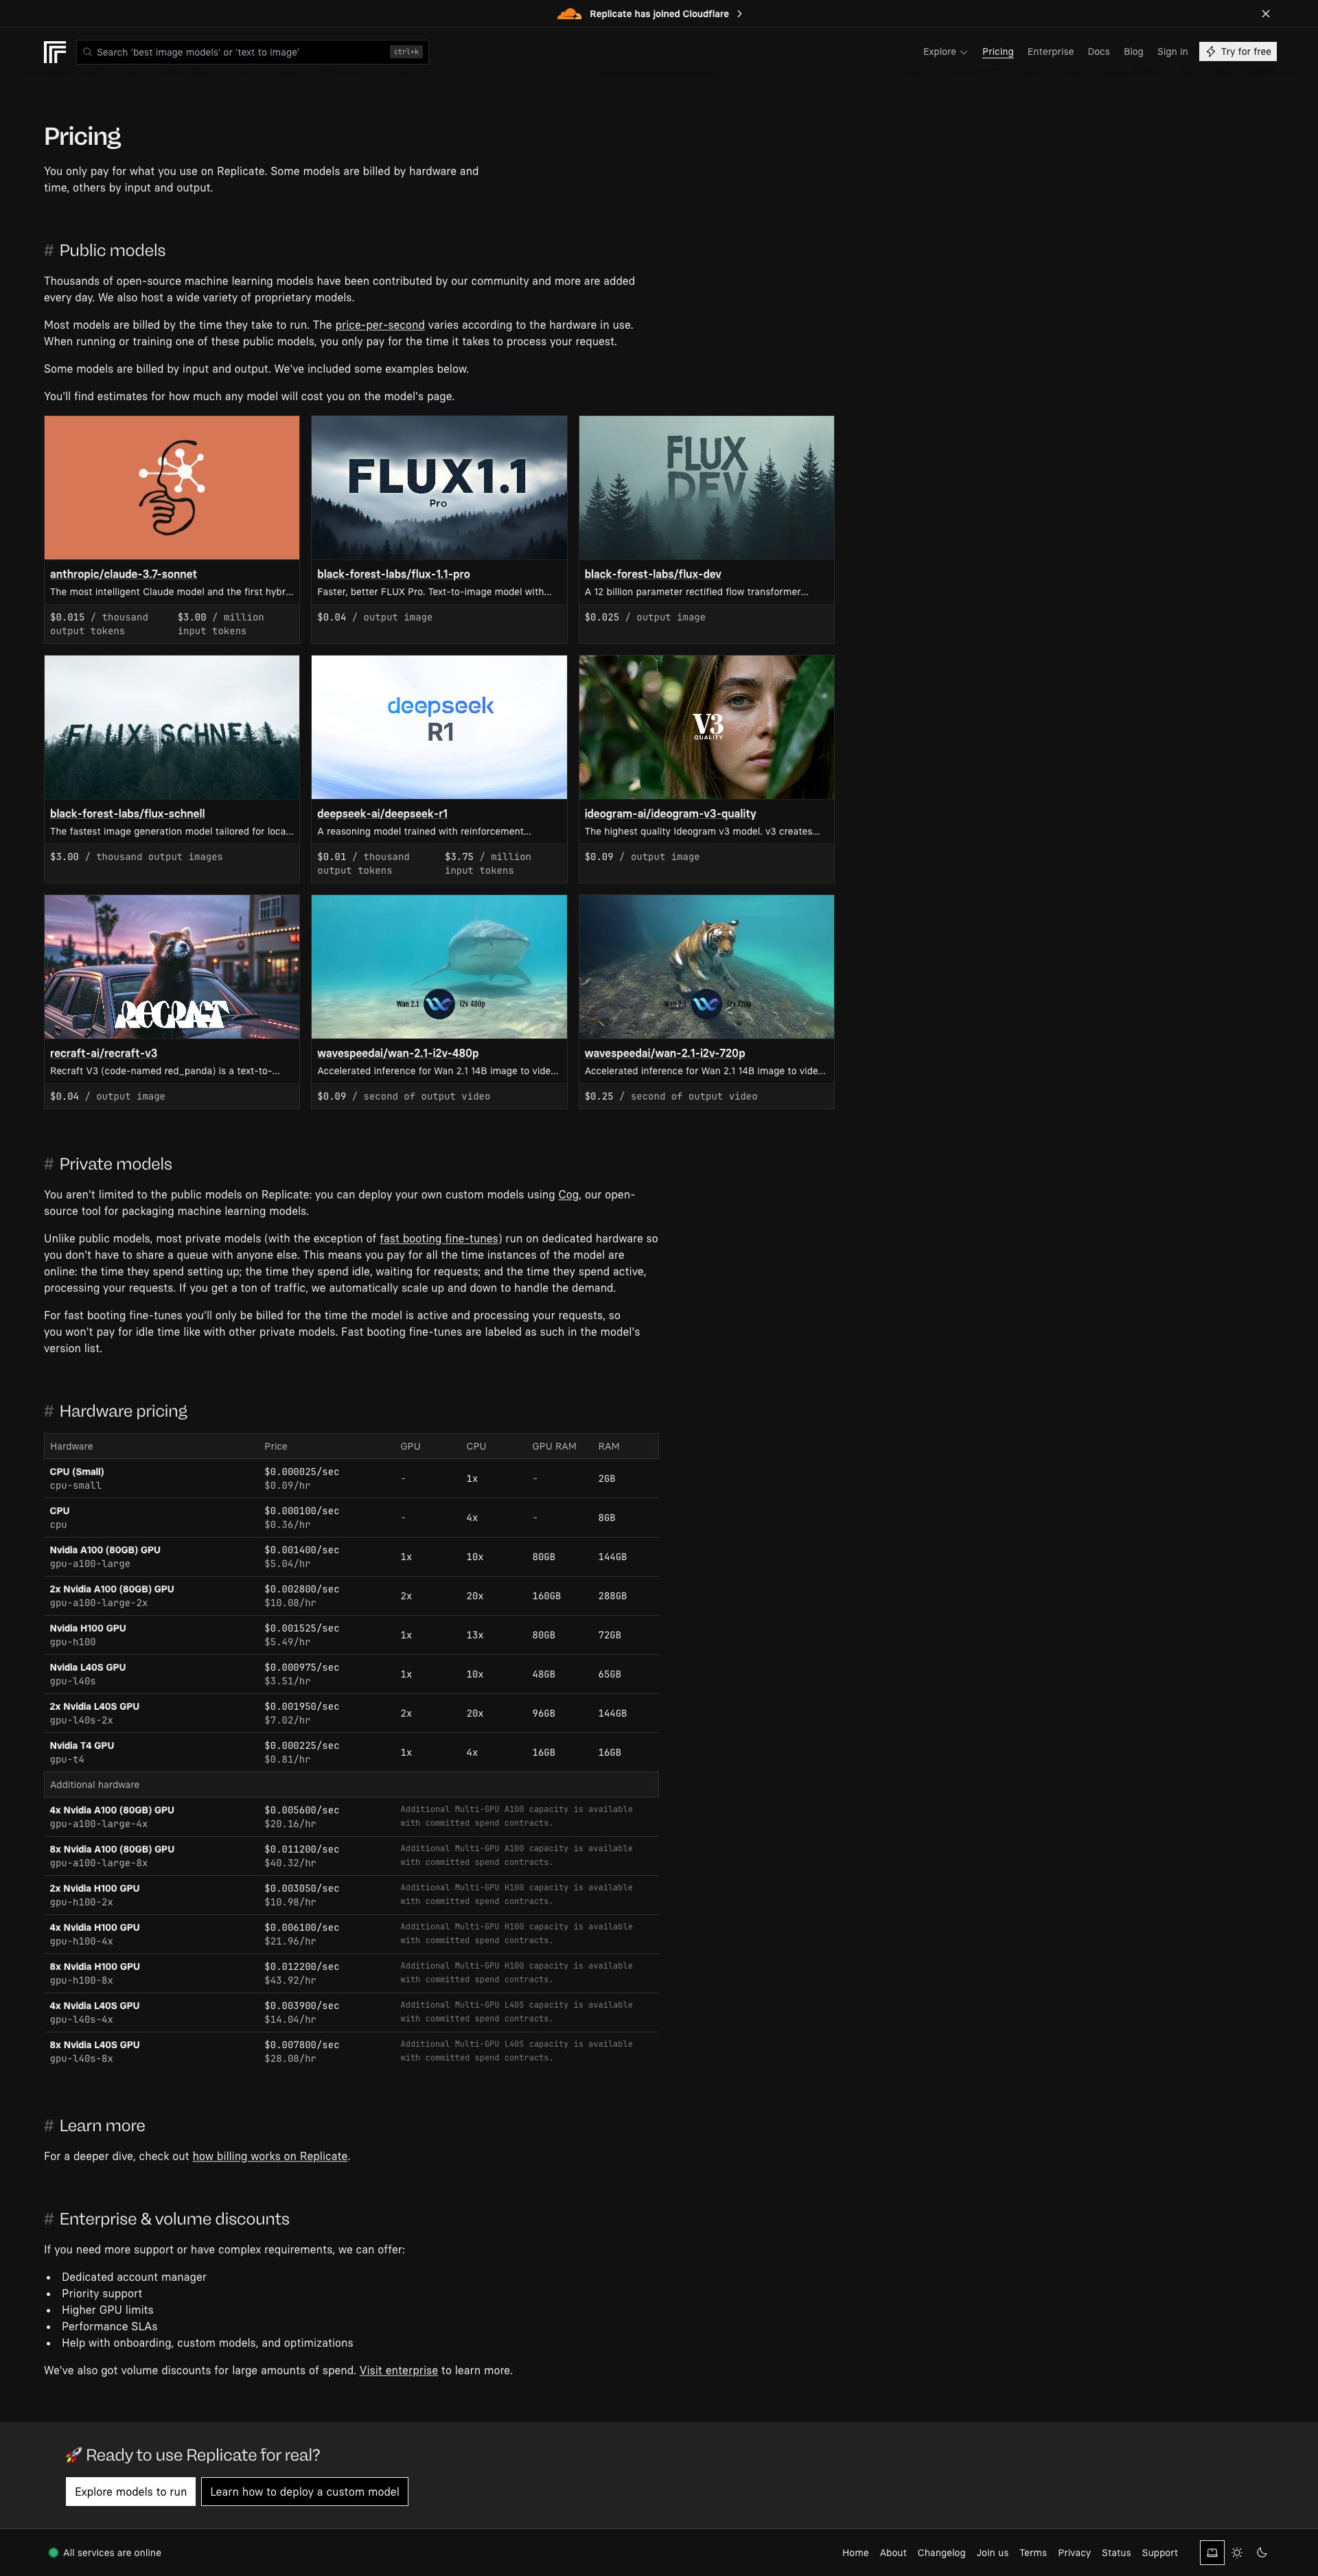Click the rocket icon near Ready to use Replicate
This screenshot has height=2576, width=1318.
pos(73,2454)
